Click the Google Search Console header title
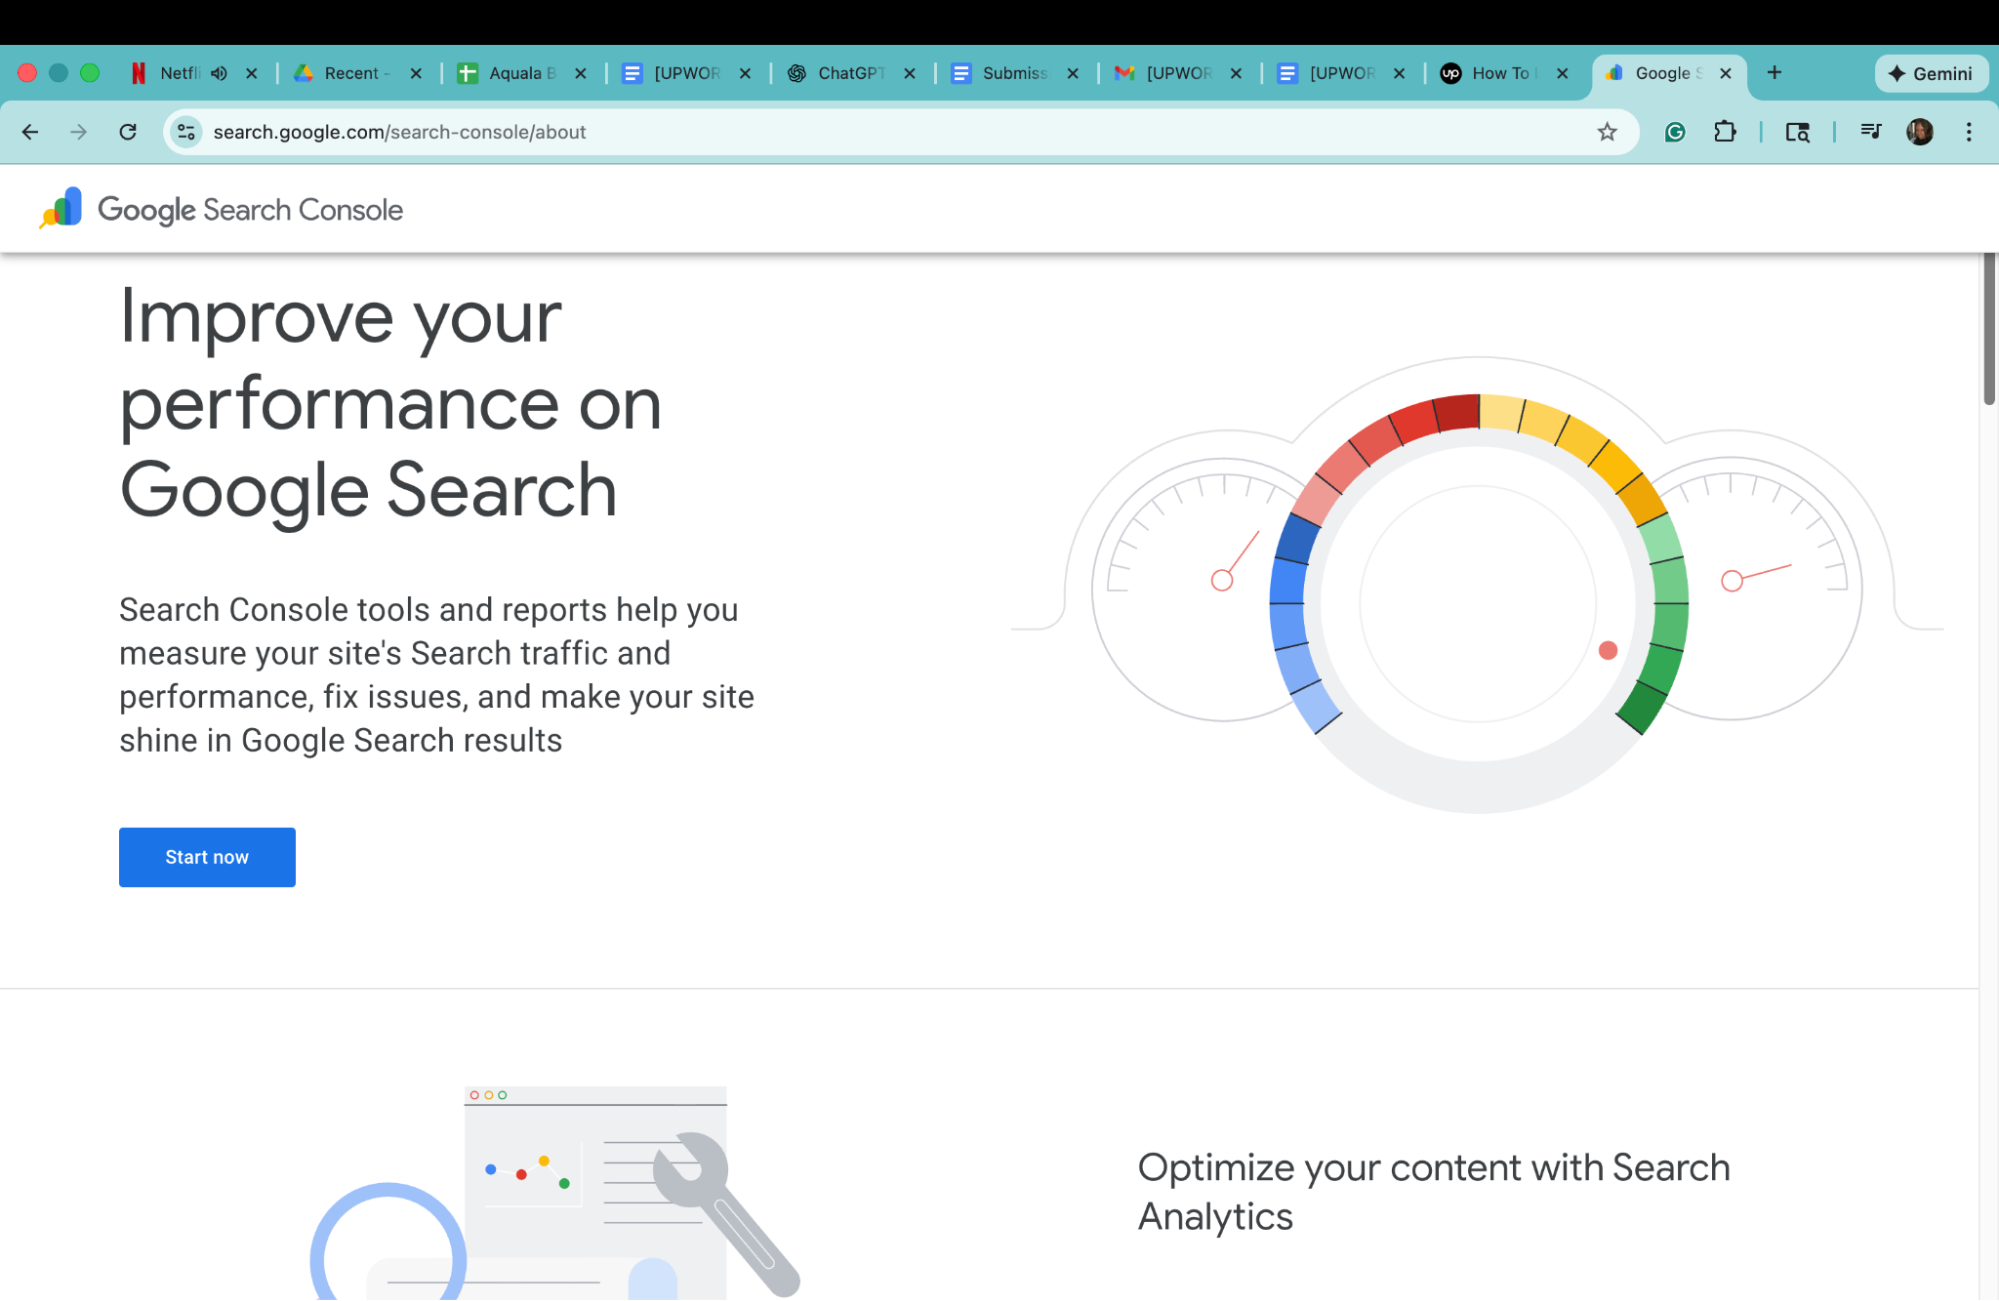 [250, 210]
